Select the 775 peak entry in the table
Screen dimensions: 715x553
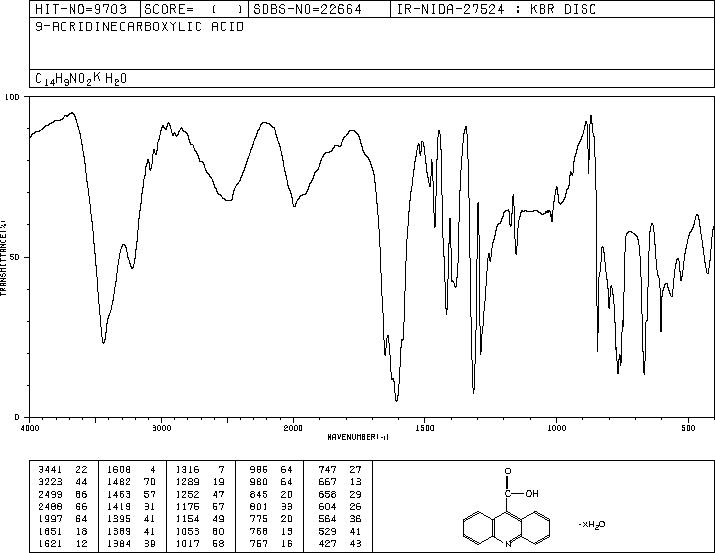point(271,519)
